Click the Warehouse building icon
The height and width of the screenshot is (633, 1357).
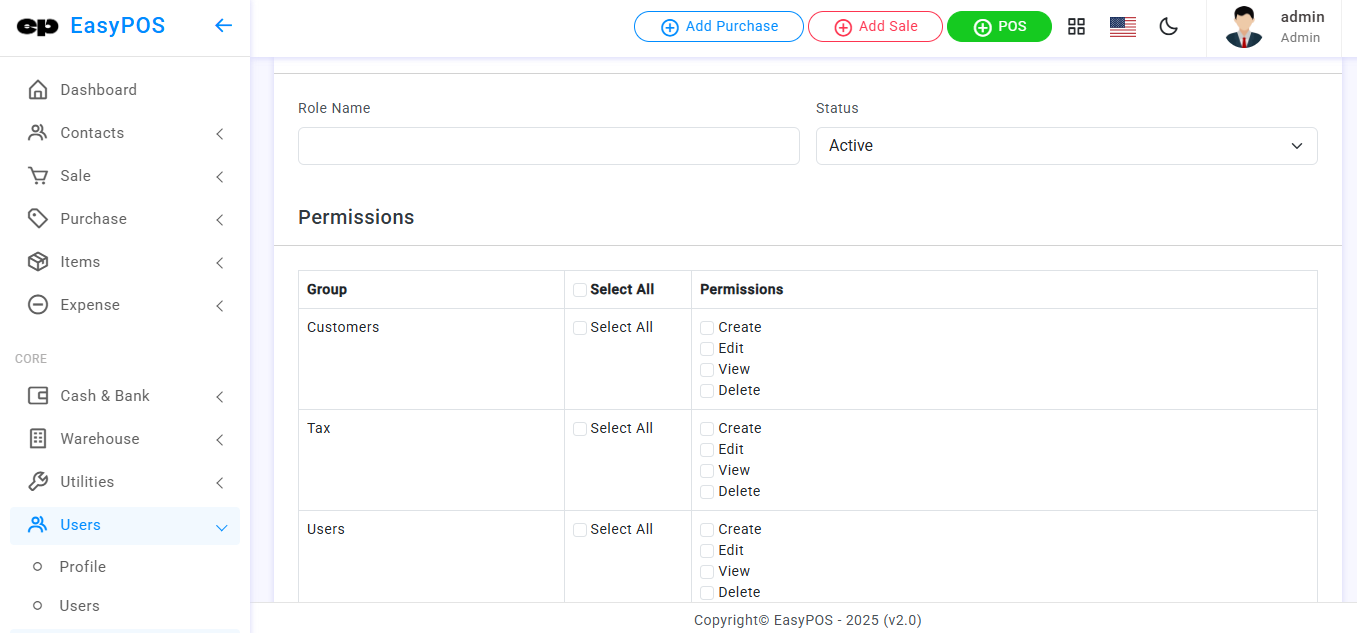click(38, 439)
